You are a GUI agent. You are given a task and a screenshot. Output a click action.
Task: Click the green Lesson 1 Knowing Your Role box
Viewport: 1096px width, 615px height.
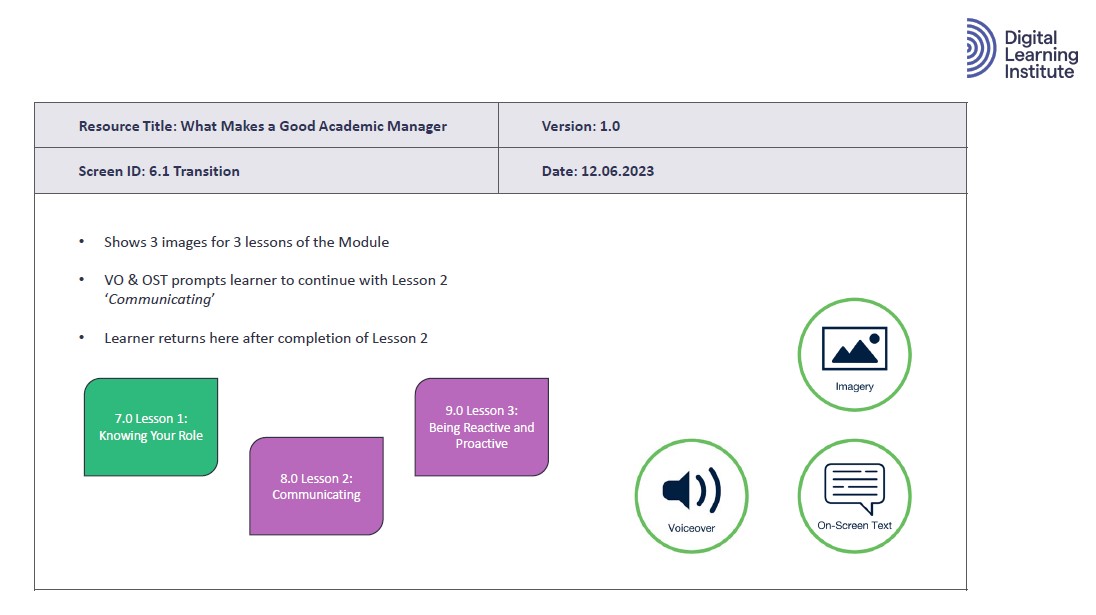pyautogui.click(x=150, y=427)
